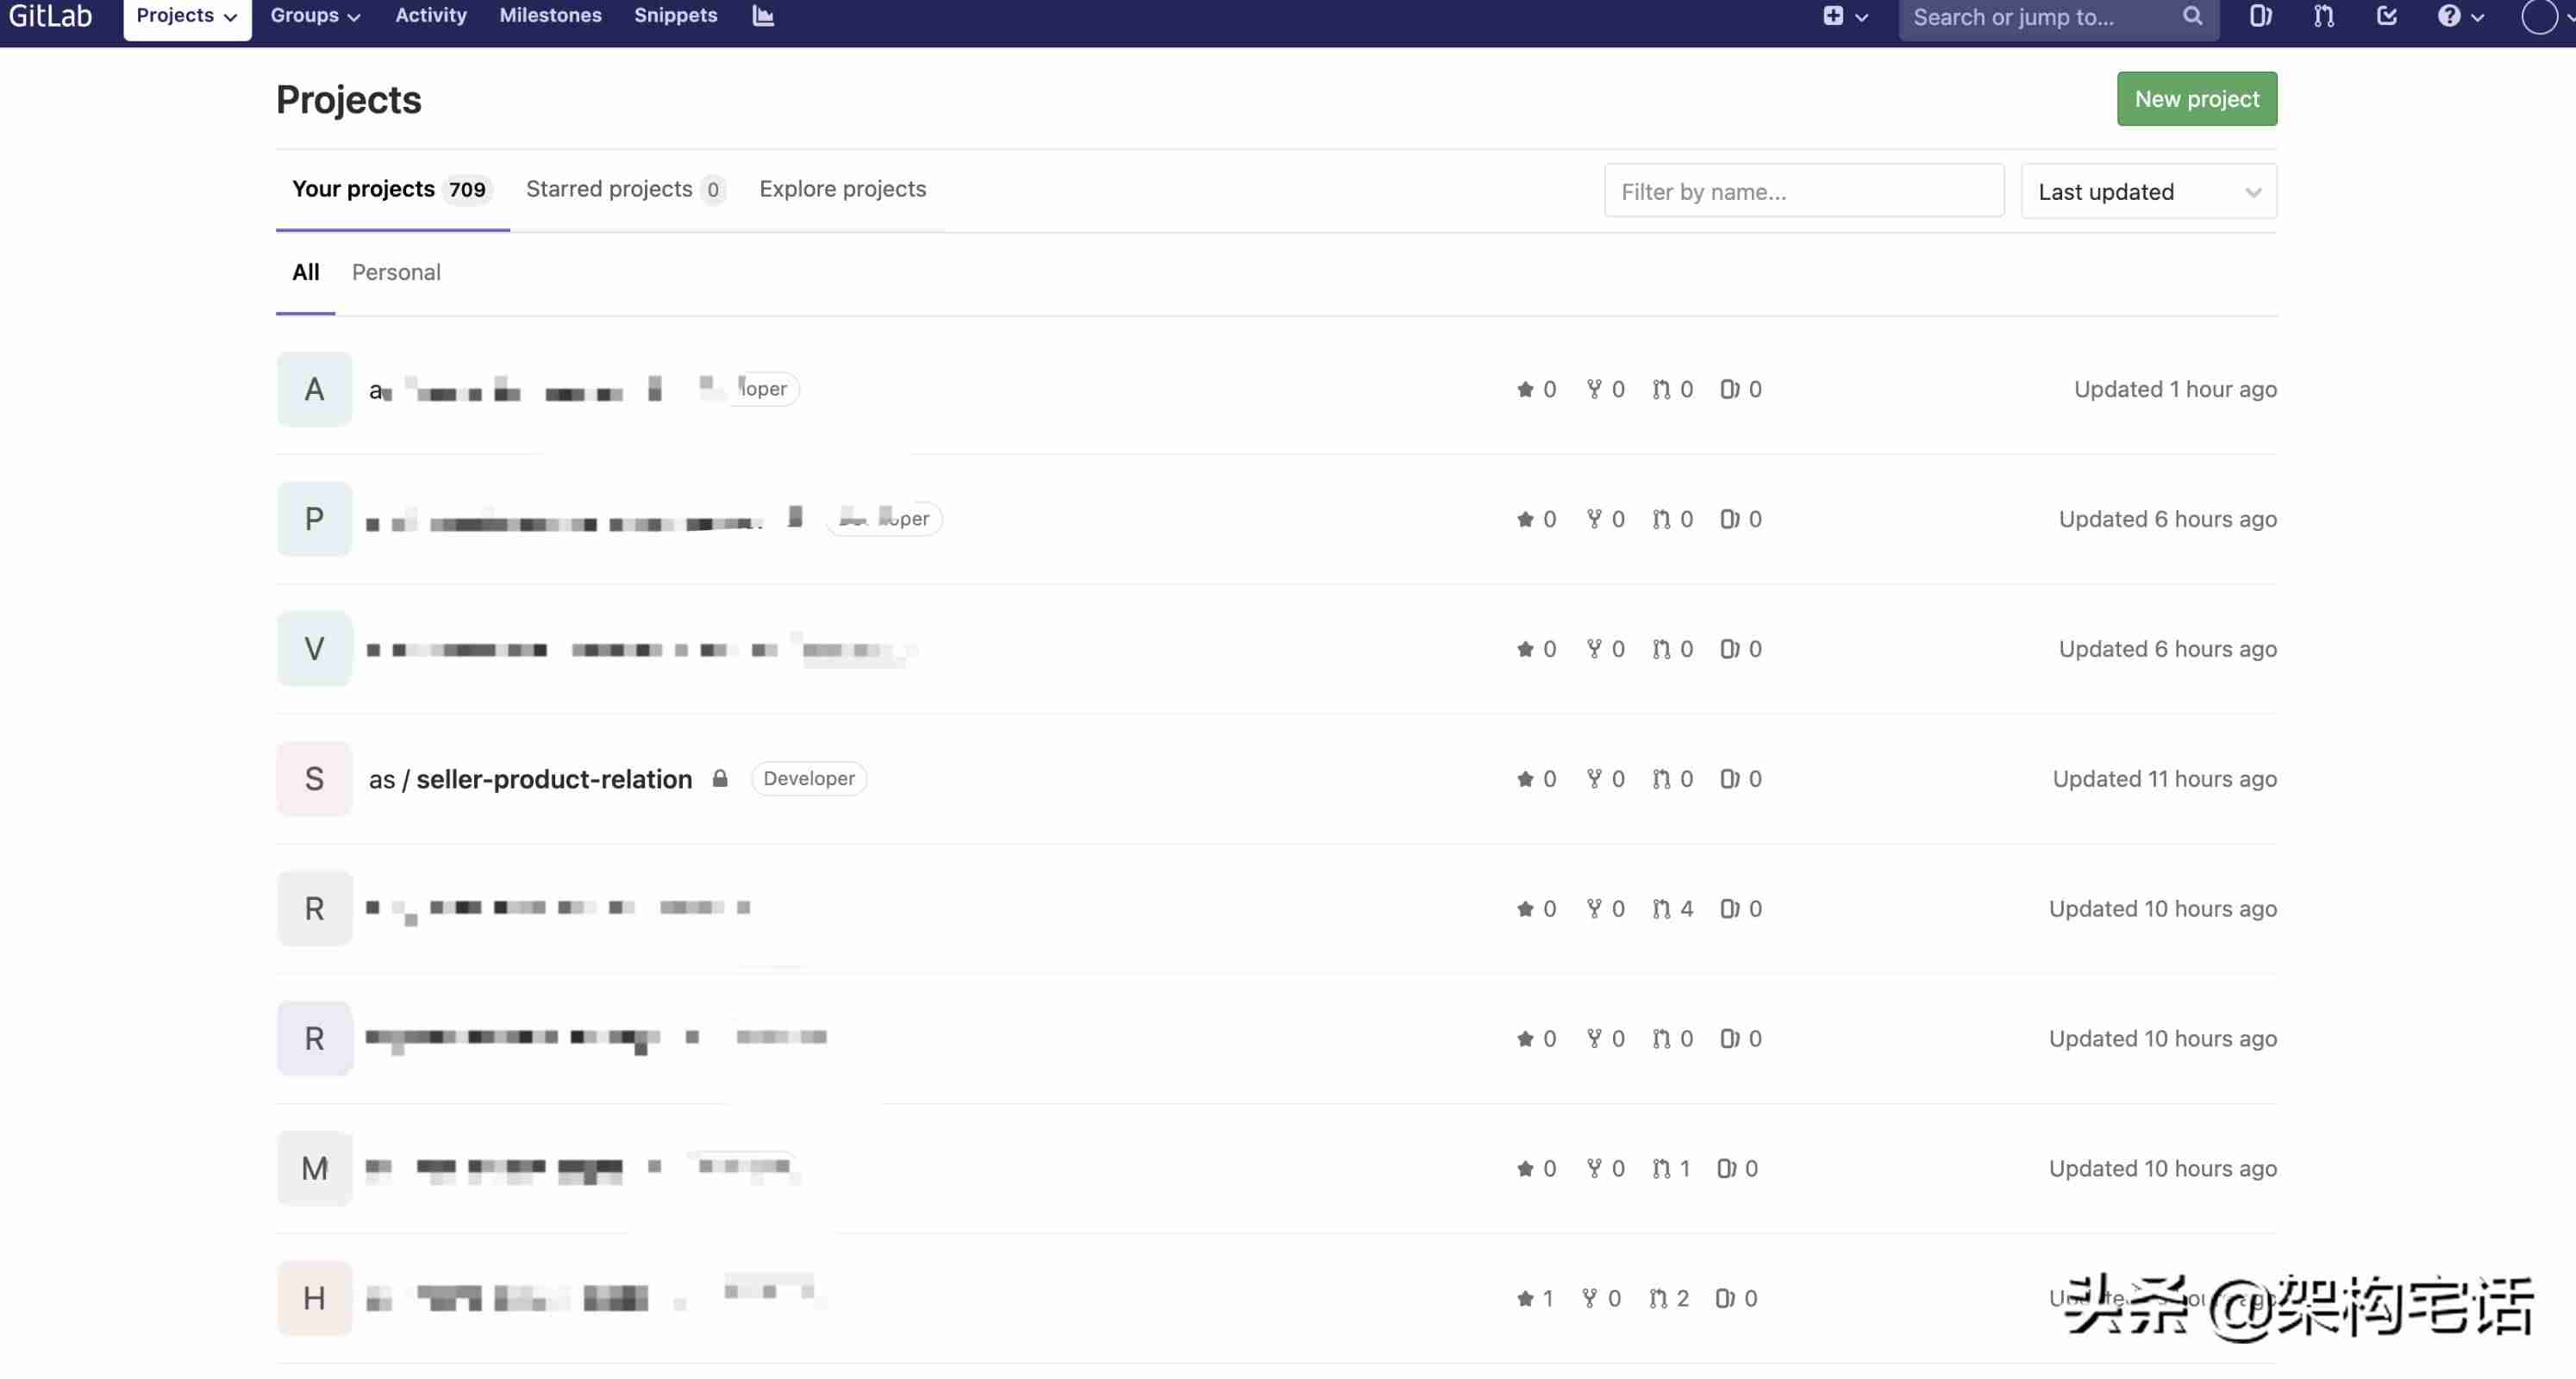2576x1379 pixels.
Task: Click the forks icon in the A project row
Action: 1594,388
